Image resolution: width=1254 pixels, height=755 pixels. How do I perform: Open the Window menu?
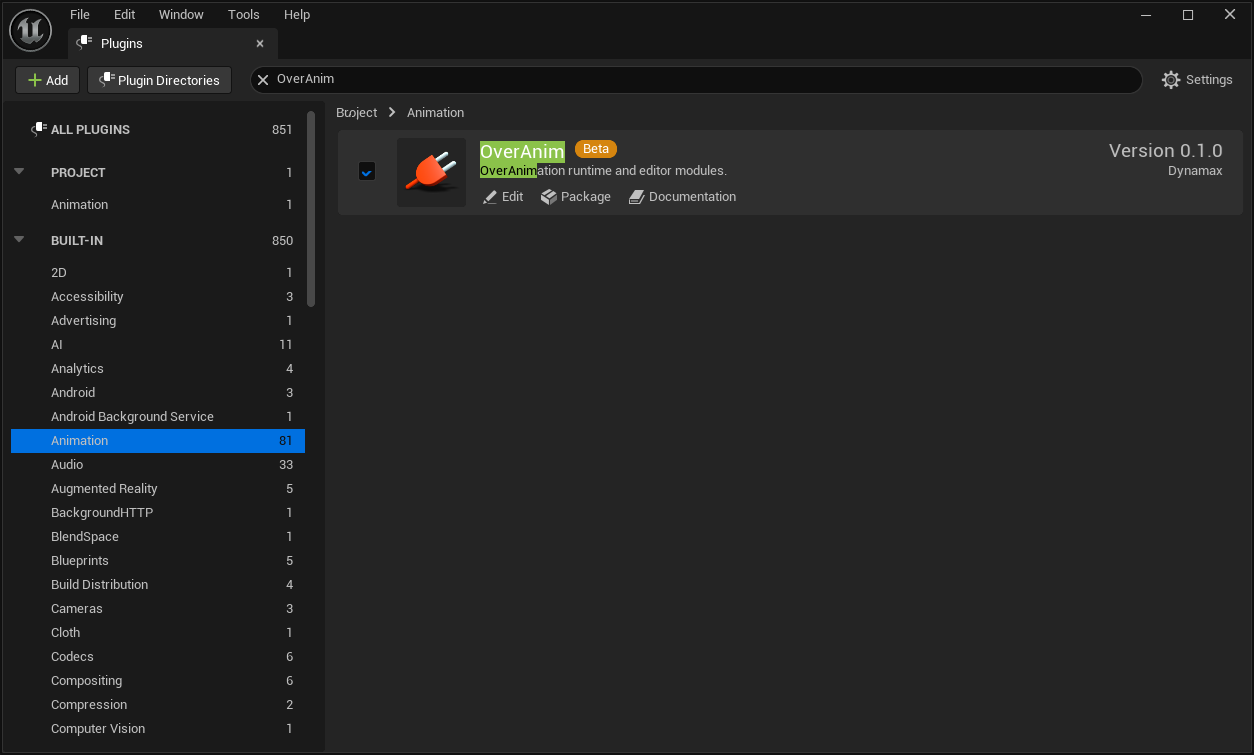pos(181,14)
